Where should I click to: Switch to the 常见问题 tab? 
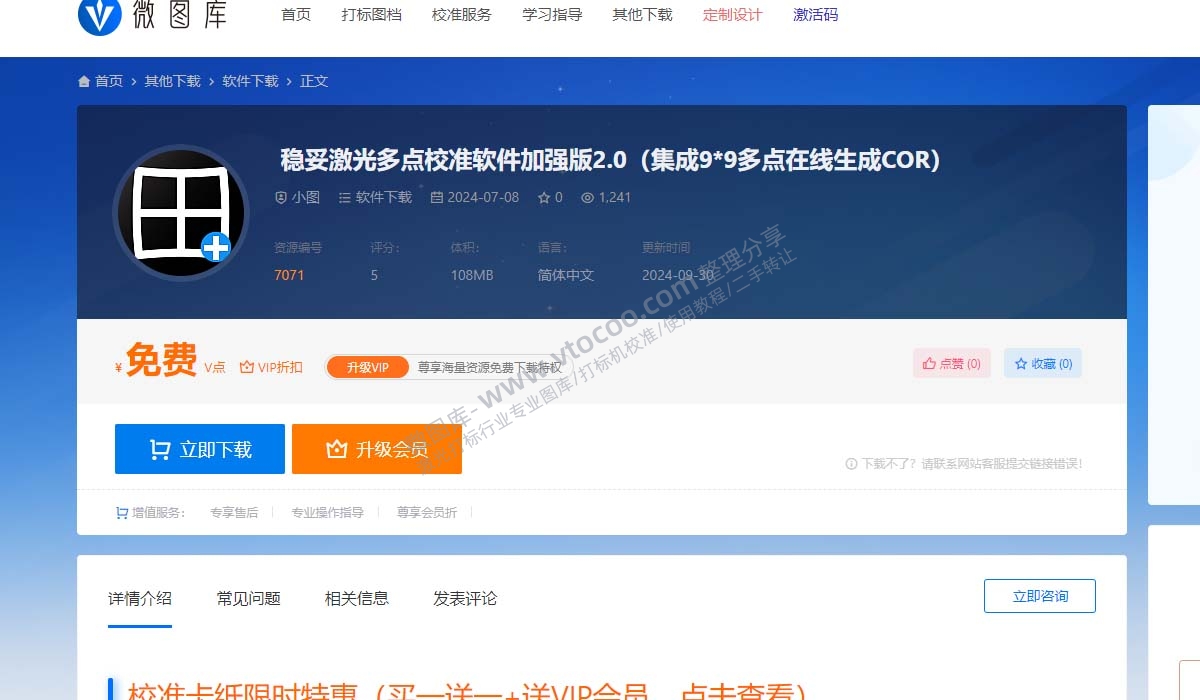click(248, 598)
